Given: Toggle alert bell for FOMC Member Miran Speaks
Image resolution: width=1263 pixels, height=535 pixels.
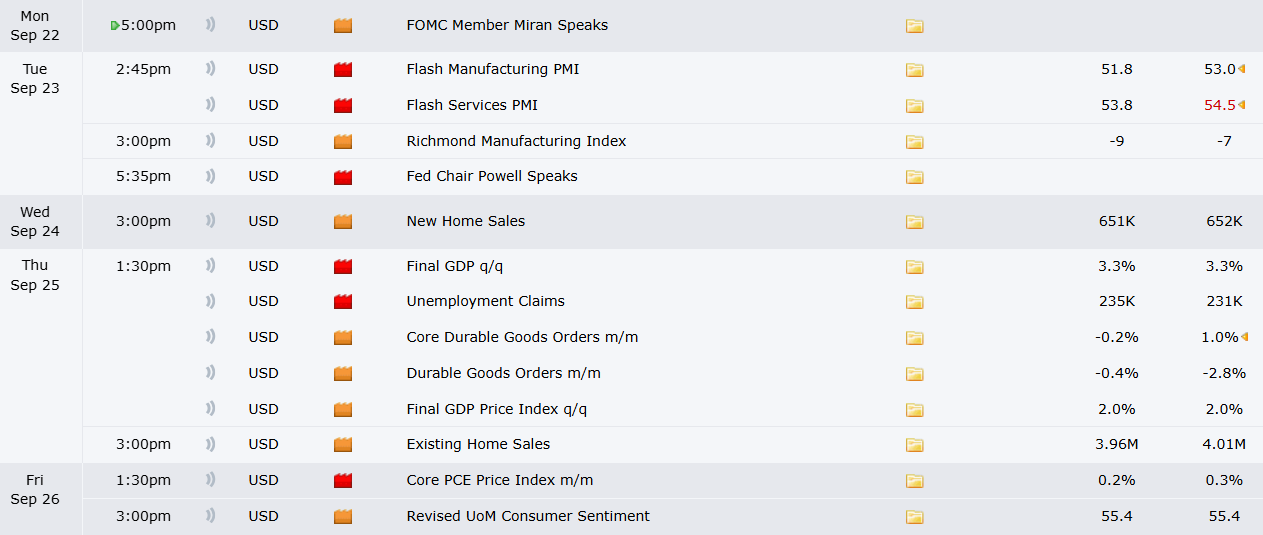Looking at the screenshot, I should click(211, 26).
